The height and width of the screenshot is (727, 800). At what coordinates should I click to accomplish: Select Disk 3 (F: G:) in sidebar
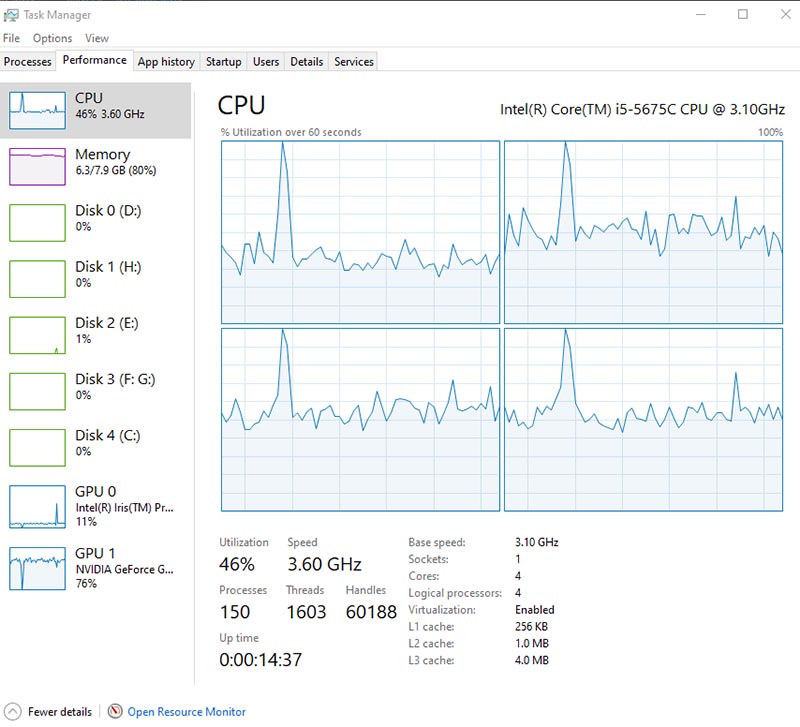click(x=95, y=391)
